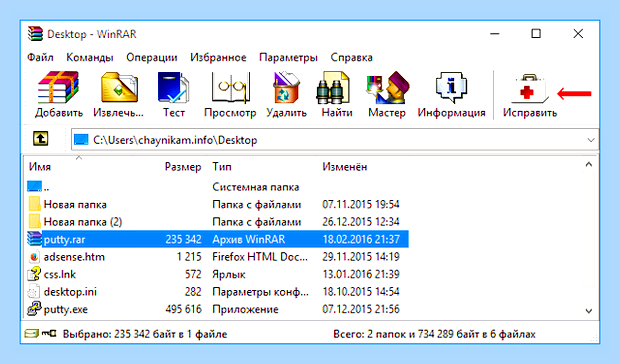Open the Справка menu
The image size is (620, 364).
(x=352, y=58)
